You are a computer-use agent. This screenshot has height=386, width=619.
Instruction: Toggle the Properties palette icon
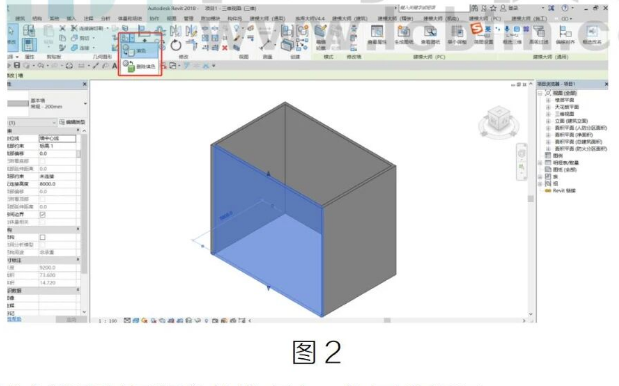click(29, 45)
